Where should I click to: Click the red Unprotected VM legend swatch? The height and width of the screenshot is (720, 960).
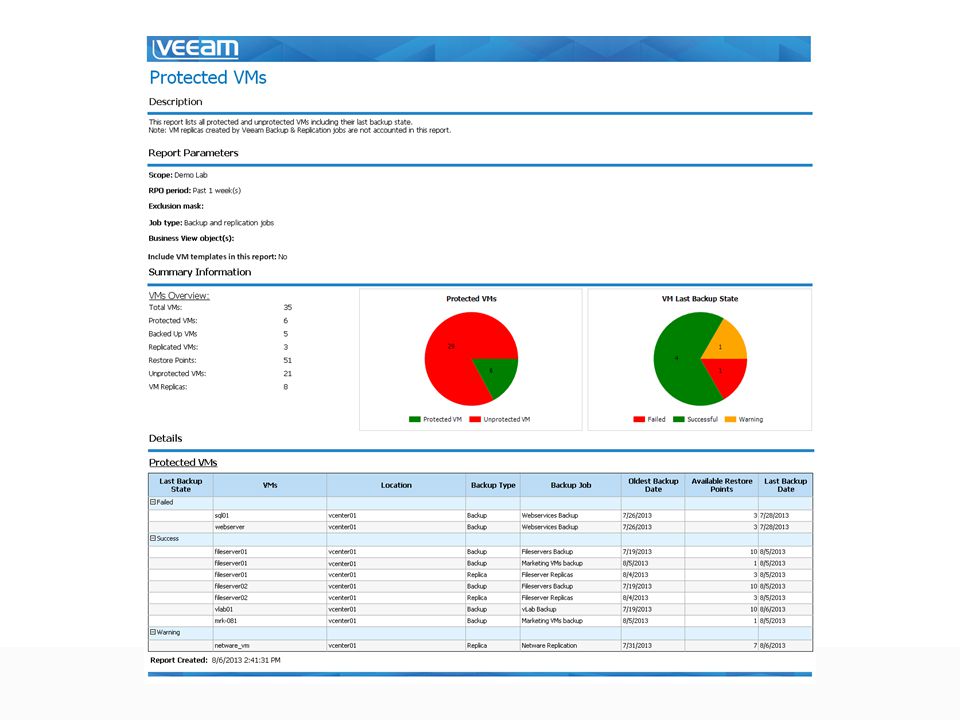pos(474,419)
